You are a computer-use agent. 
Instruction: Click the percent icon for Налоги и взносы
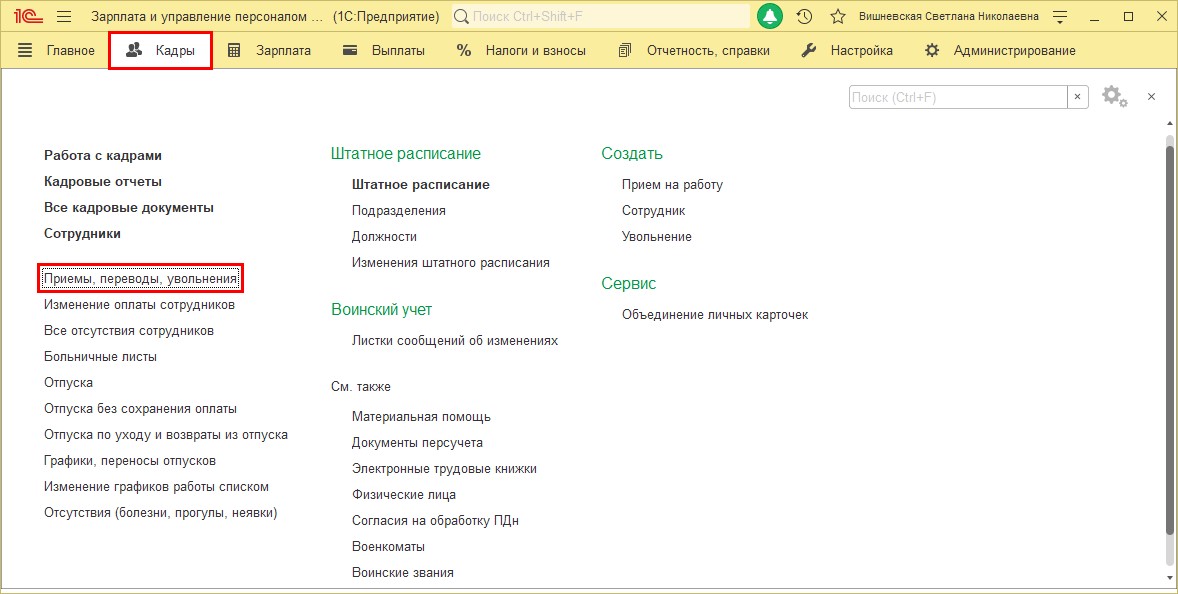(464, 50)
